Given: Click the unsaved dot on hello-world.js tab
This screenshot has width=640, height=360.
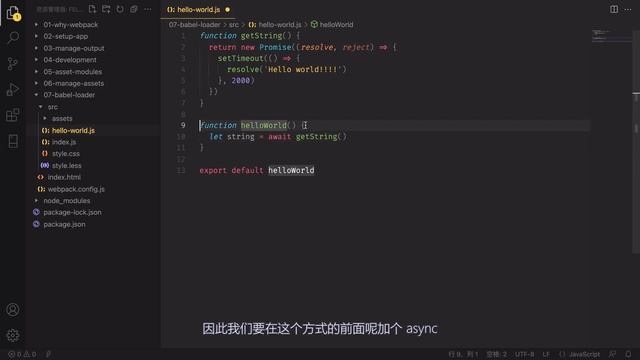Looking at the screenshot, I should tap(227, 9).
